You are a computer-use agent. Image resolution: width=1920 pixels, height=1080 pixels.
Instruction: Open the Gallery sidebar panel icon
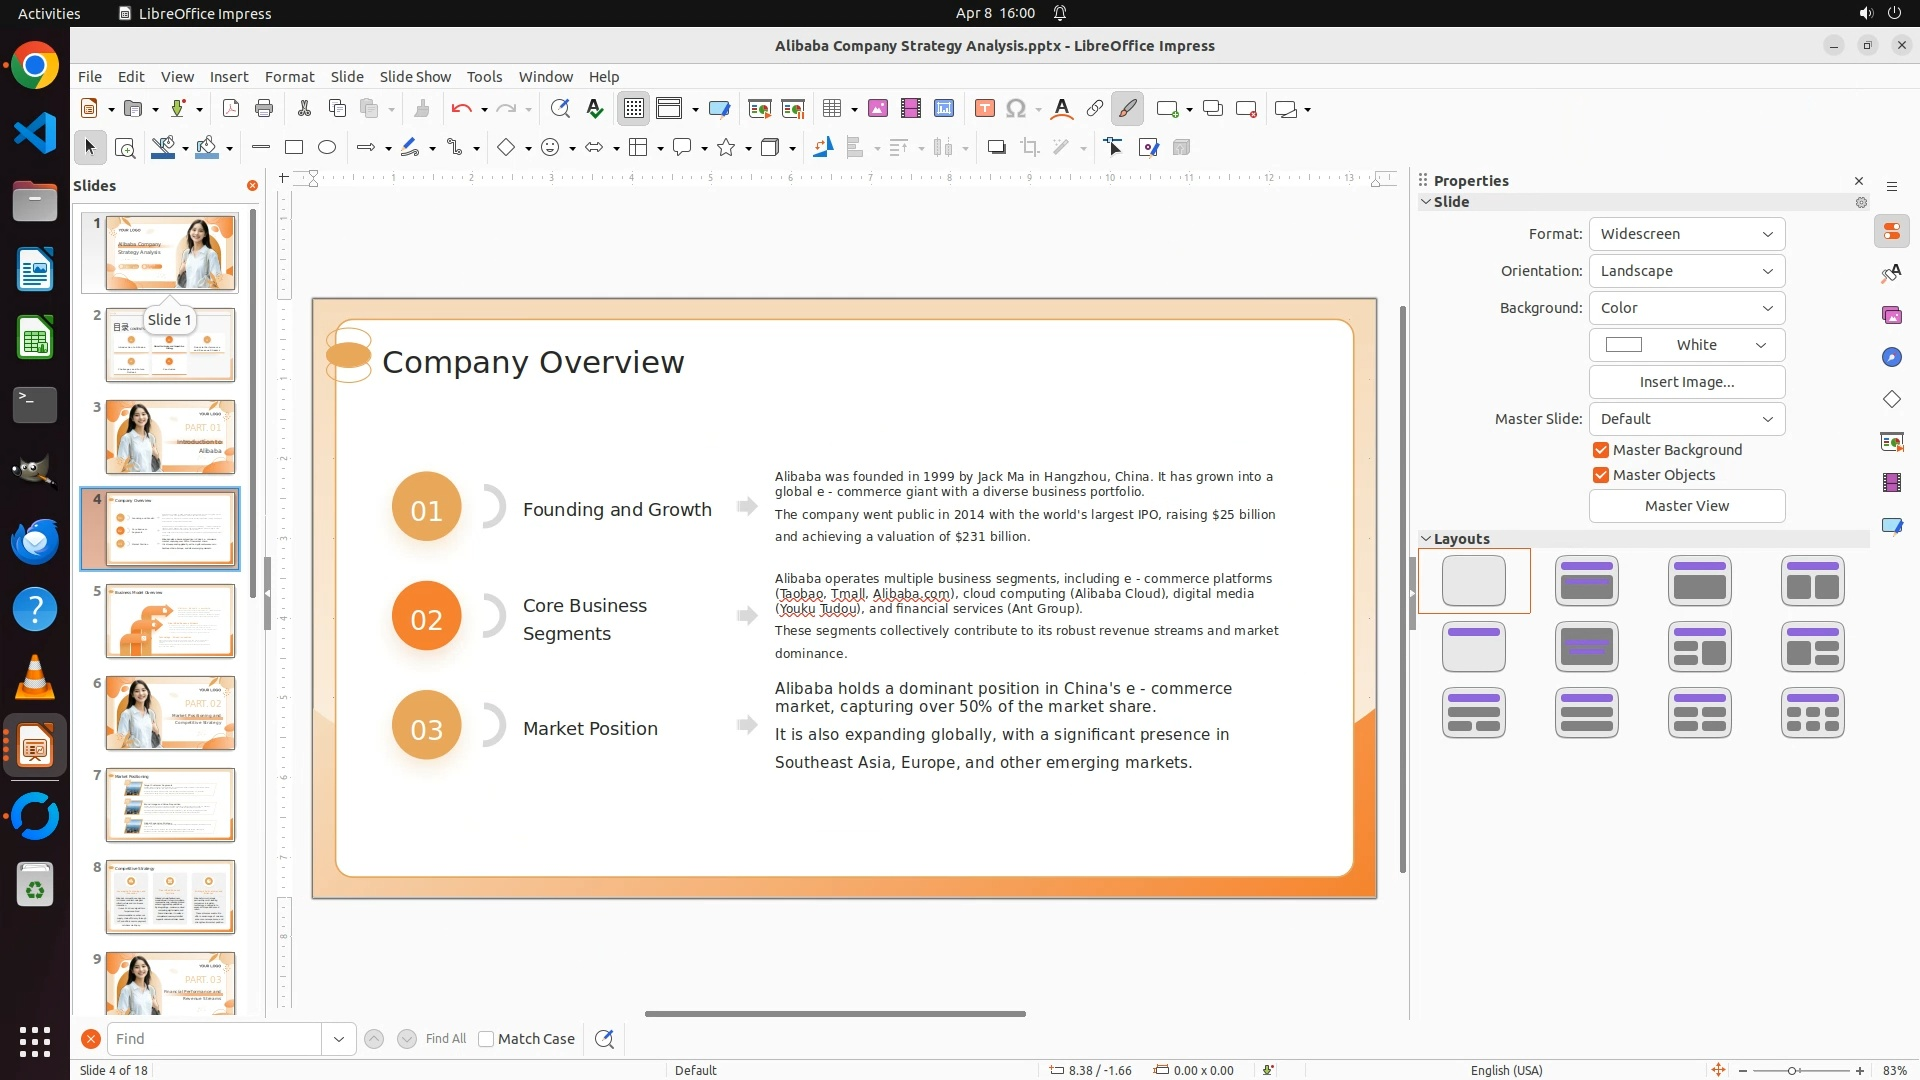point(1891,316)
